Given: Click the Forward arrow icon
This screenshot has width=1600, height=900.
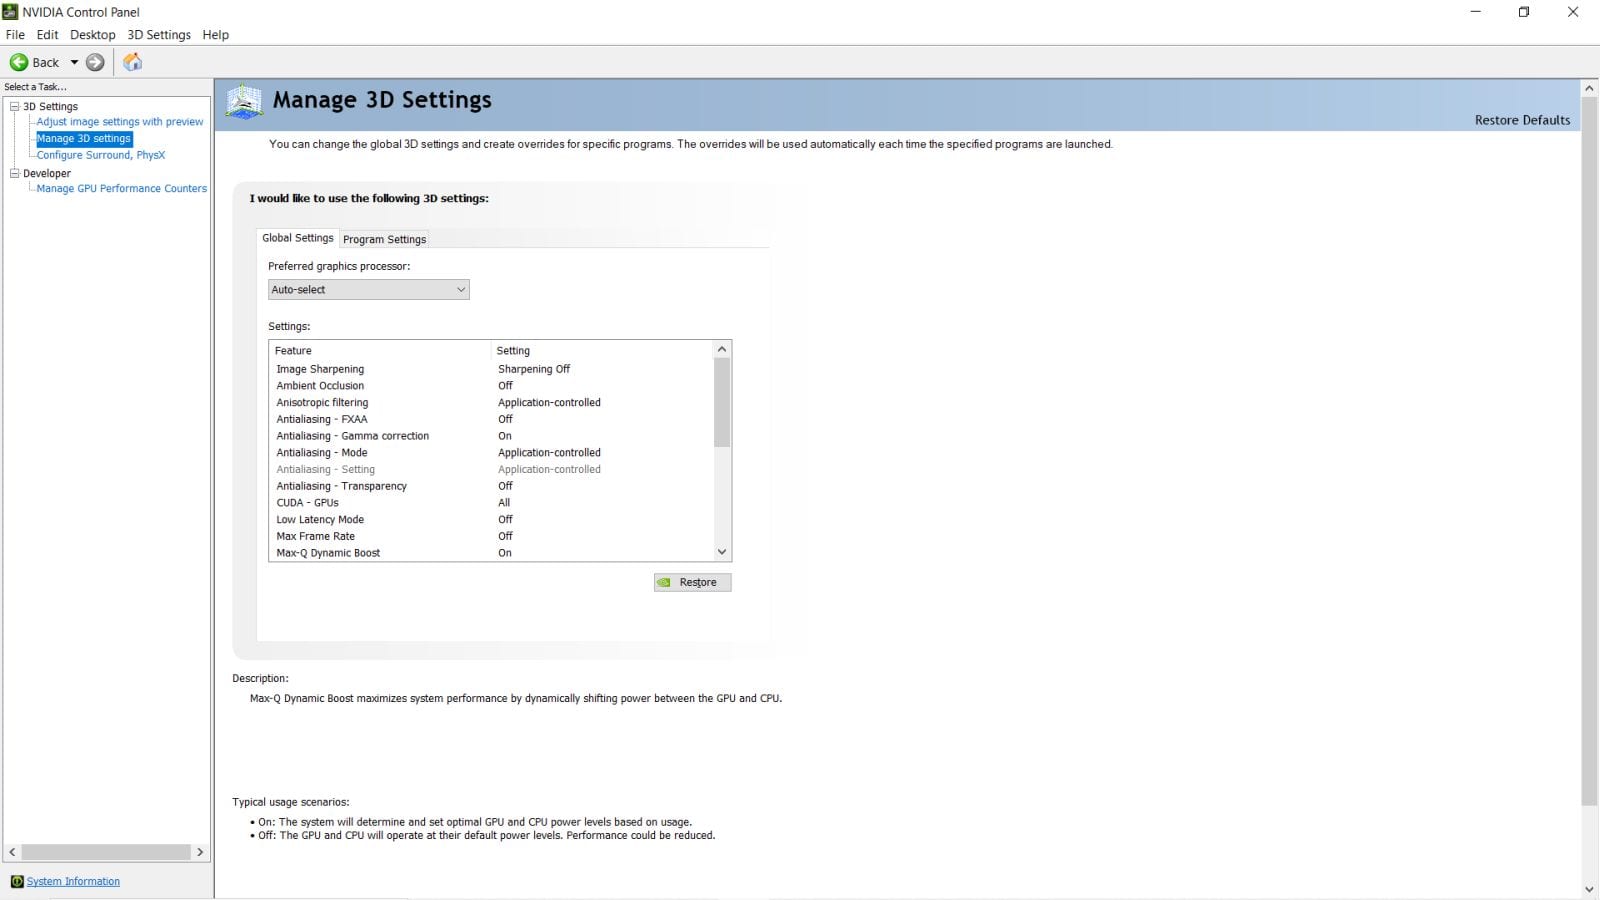Looking at the screenshot, I should click(95, 62).
